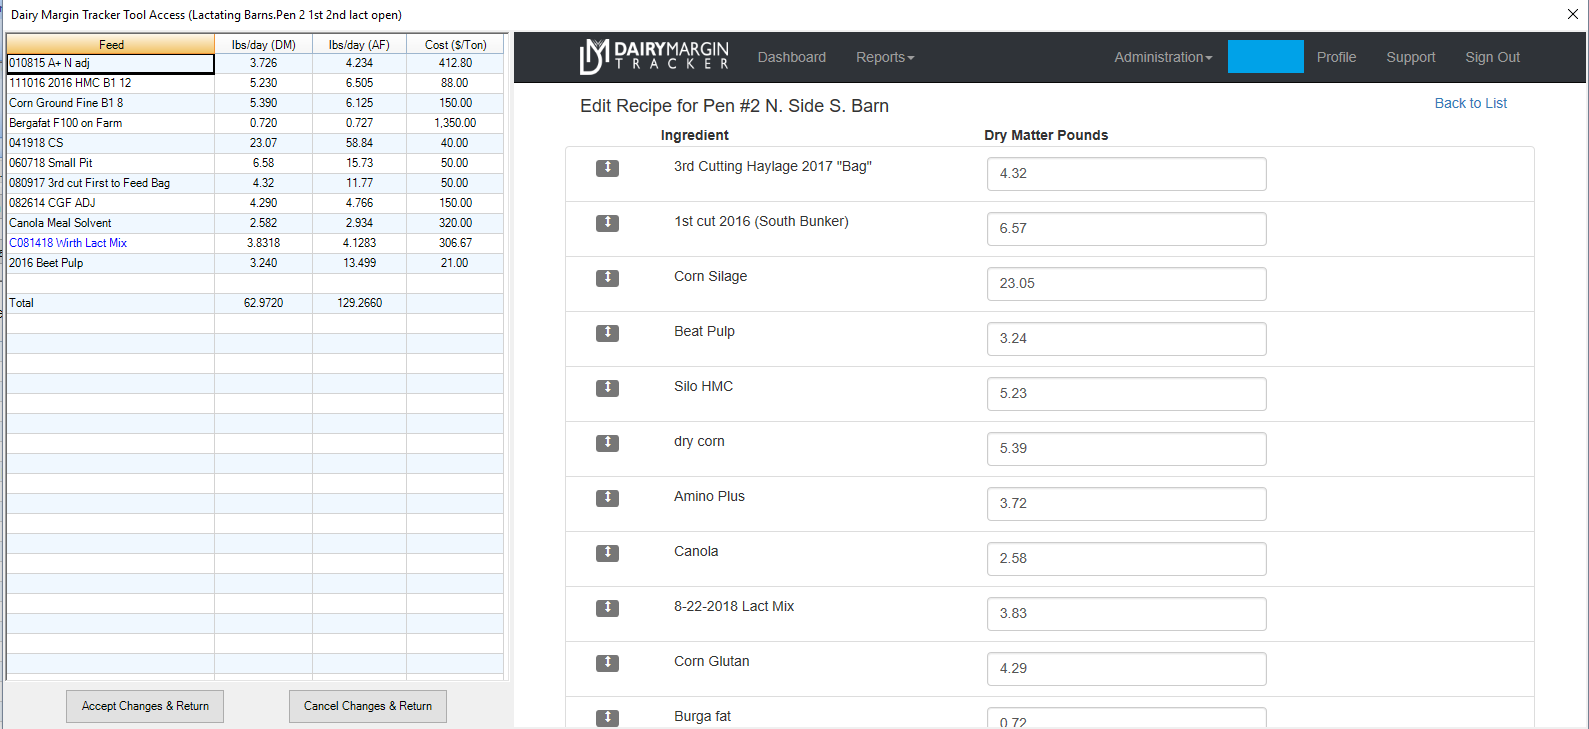Image resolution: width=1589 pixels, height=729 pixels.
Task: Edit dry matter pounds for Amino Plus
Action: [x=1126, y=503]
